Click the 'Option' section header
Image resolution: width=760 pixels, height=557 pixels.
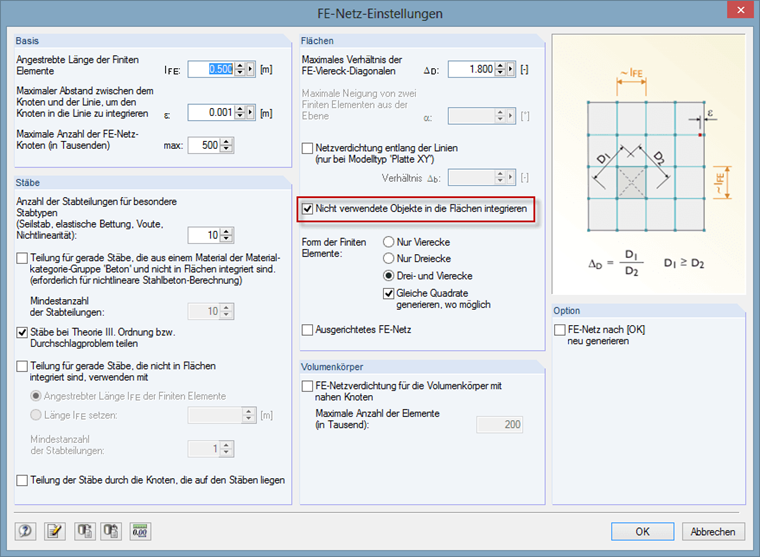click(567, 311)
